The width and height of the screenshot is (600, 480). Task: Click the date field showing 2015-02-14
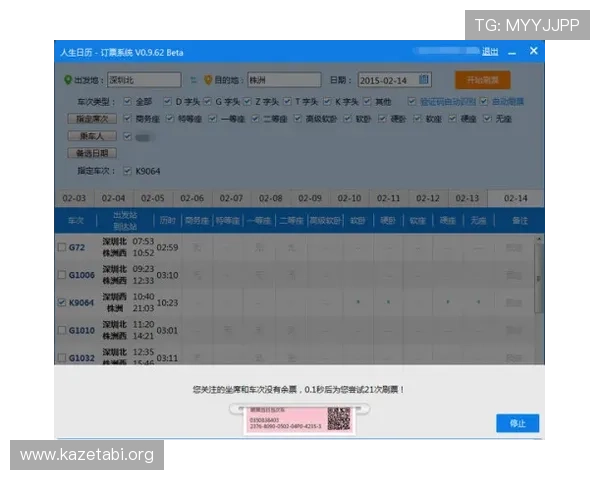pos(394,80)
